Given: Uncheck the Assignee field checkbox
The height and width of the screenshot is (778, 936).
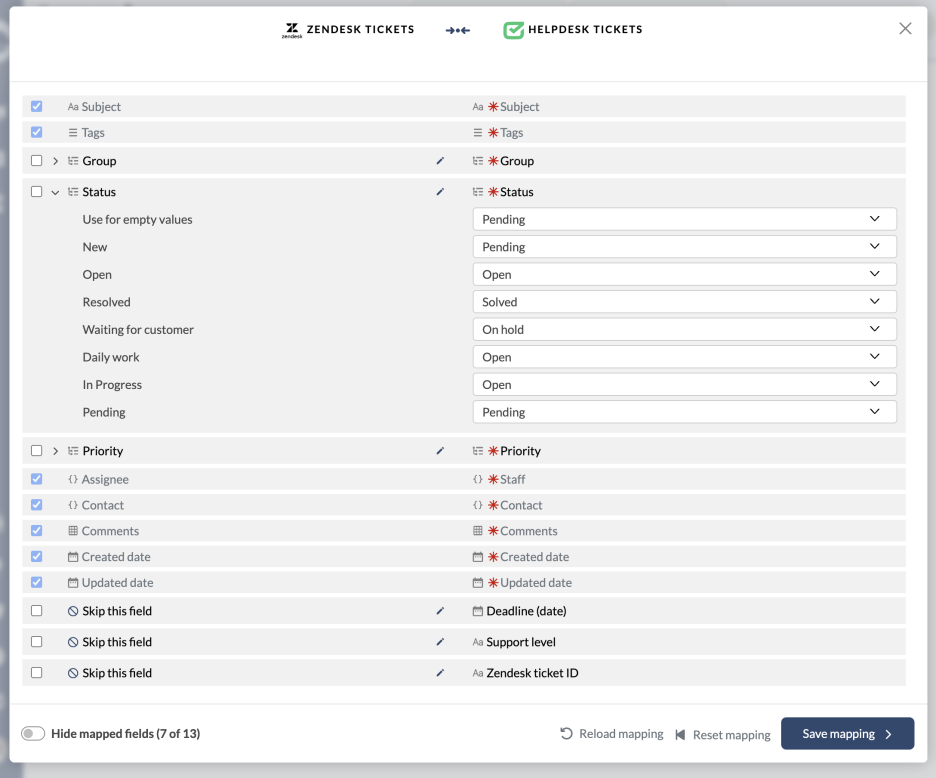Looking at the screenshot, I should click(x=36, y=479).
